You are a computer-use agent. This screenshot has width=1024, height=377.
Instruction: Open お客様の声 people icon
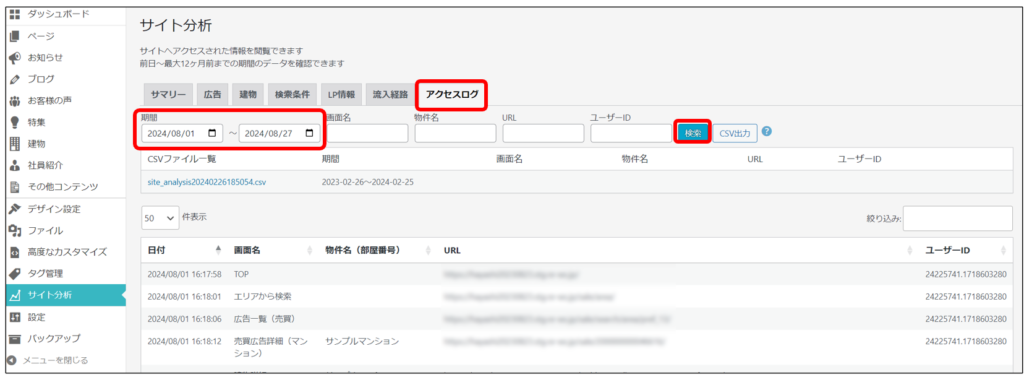14,101
